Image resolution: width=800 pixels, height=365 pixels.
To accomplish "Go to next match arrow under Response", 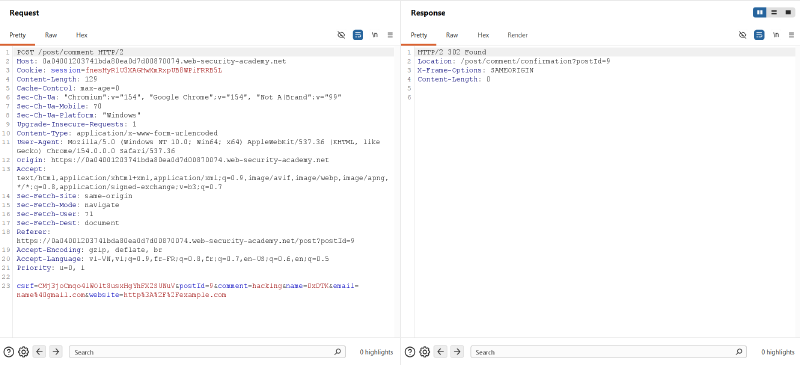I will 457,352.
